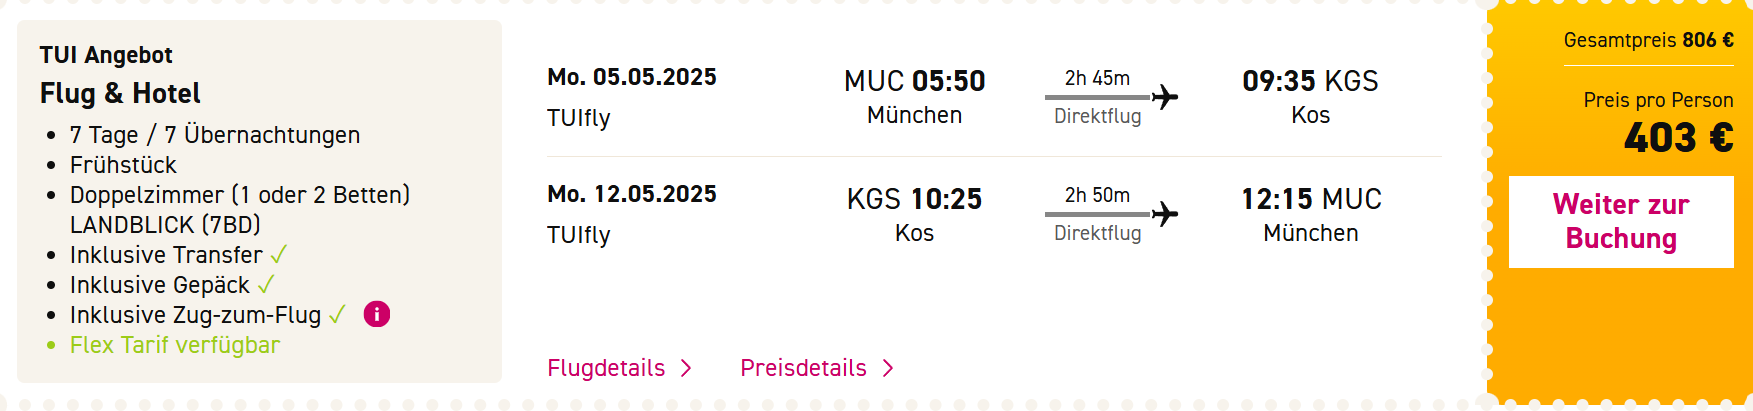Image resolution: width=1753 pixels, height=411 pixels.
Task: Click the checkmark next to Inklusive Zug-zum-Flug
Action: pos(337,315)
